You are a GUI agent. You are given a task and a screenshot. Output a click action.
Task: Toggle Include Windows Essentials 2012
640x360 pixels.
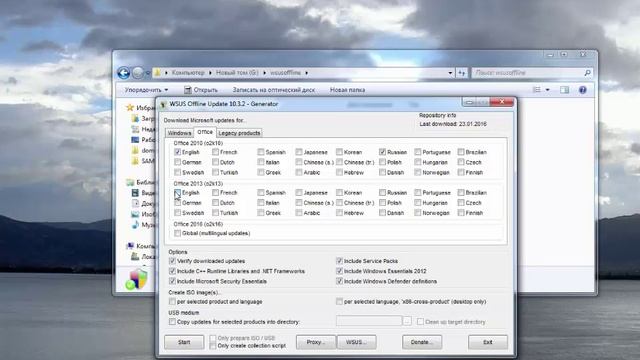[x=339, y=271]
